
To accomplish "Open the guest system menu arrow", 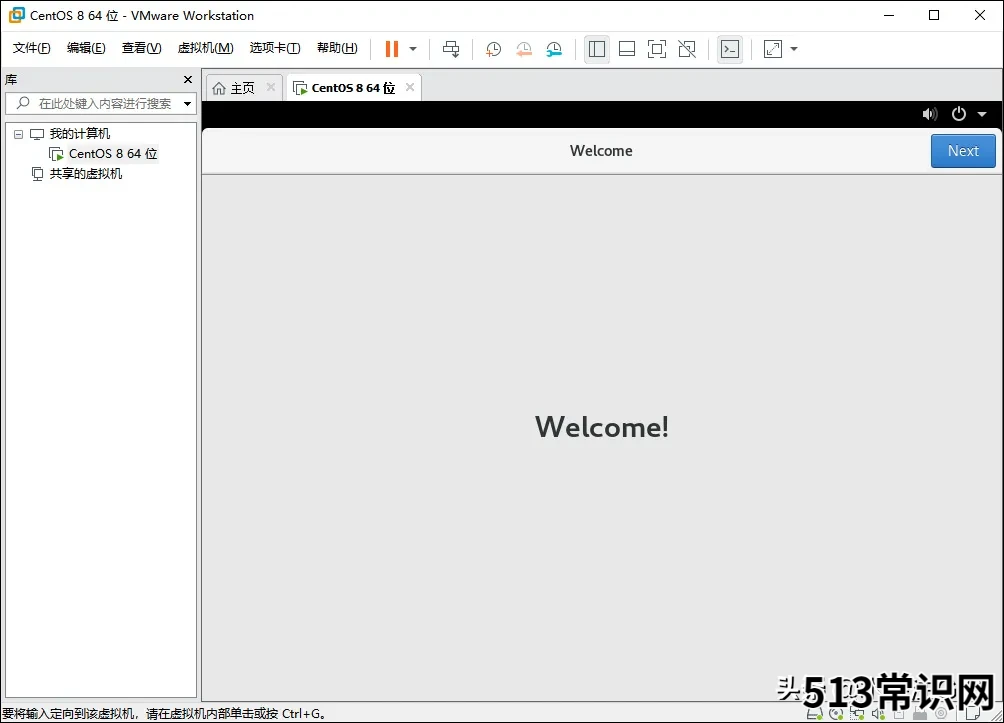I will pos(982,114).
